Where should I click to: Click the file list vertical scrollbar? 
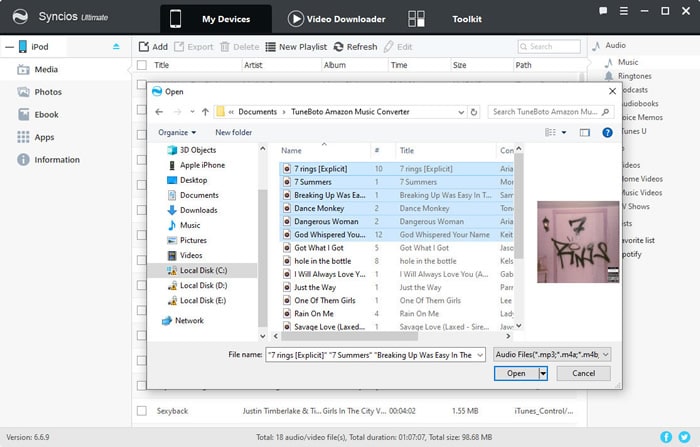pyautogui.click(x=519, y=206)
